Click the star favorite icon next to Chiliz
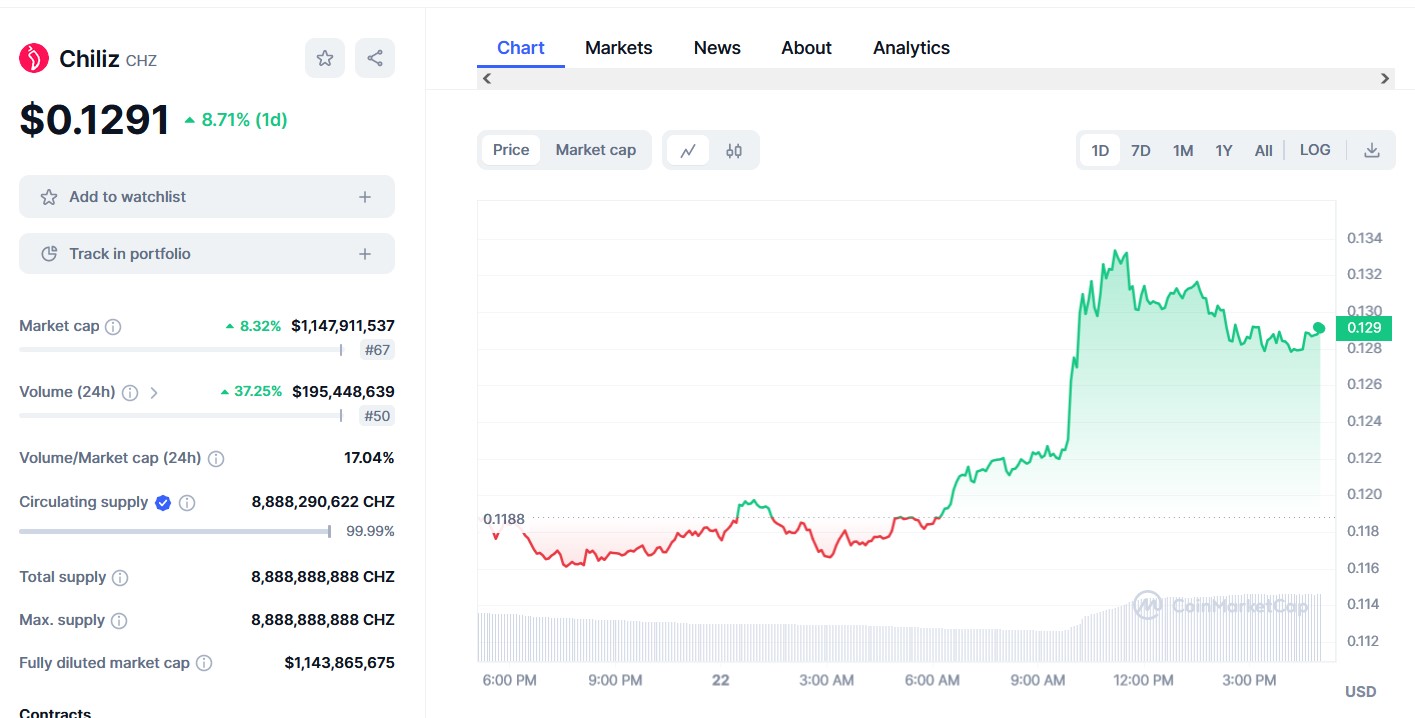This screenshot has height=718, width=1415. click(x=325, y=58)
